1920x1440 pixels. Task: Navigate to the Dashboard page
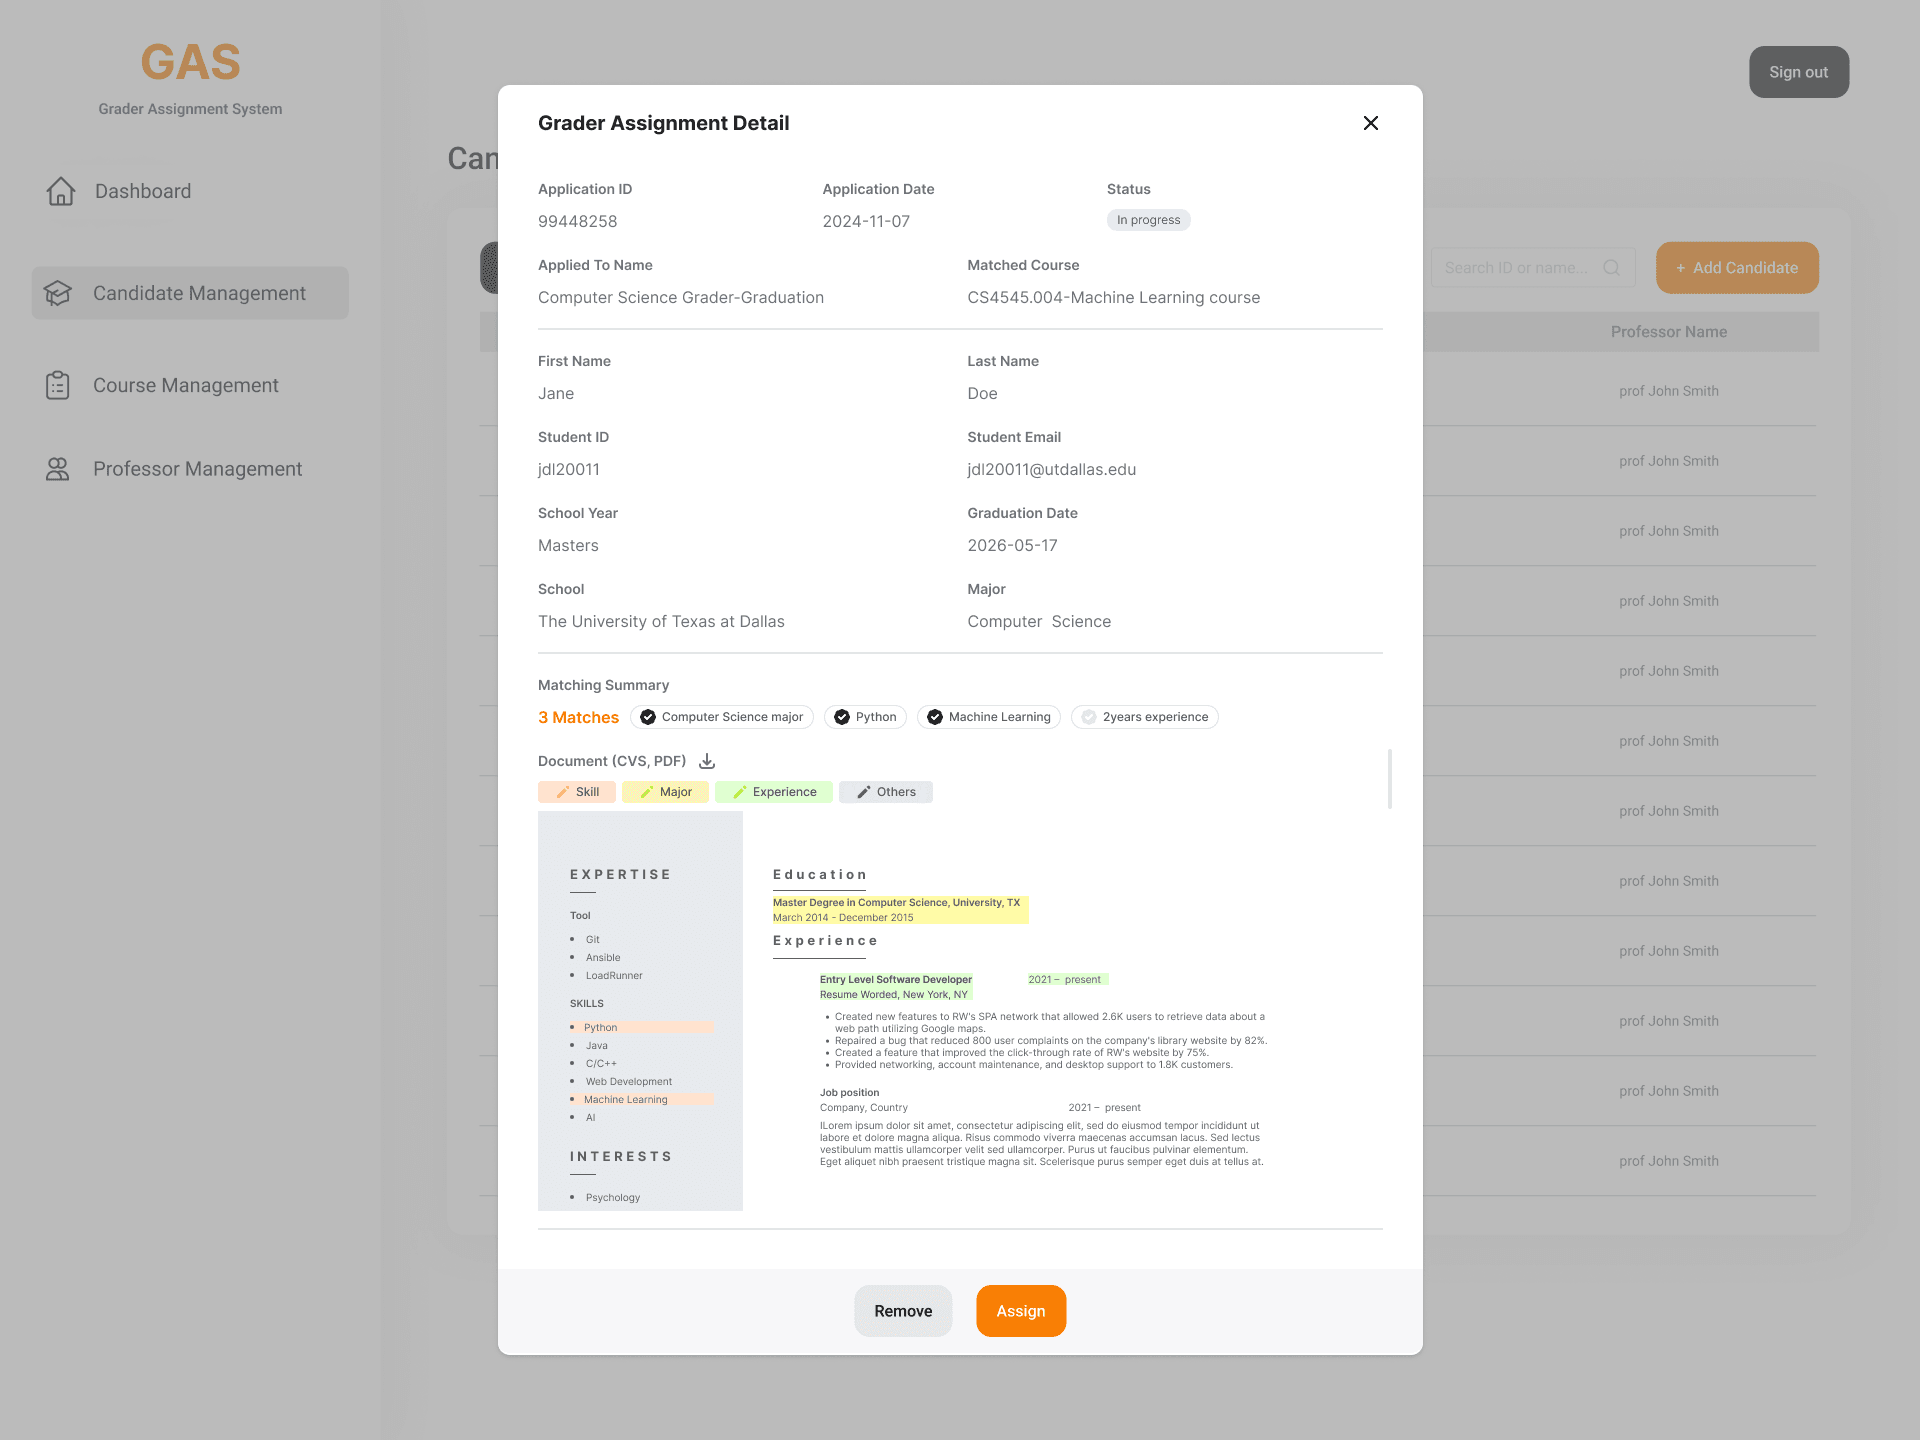[x=142, y=191]
